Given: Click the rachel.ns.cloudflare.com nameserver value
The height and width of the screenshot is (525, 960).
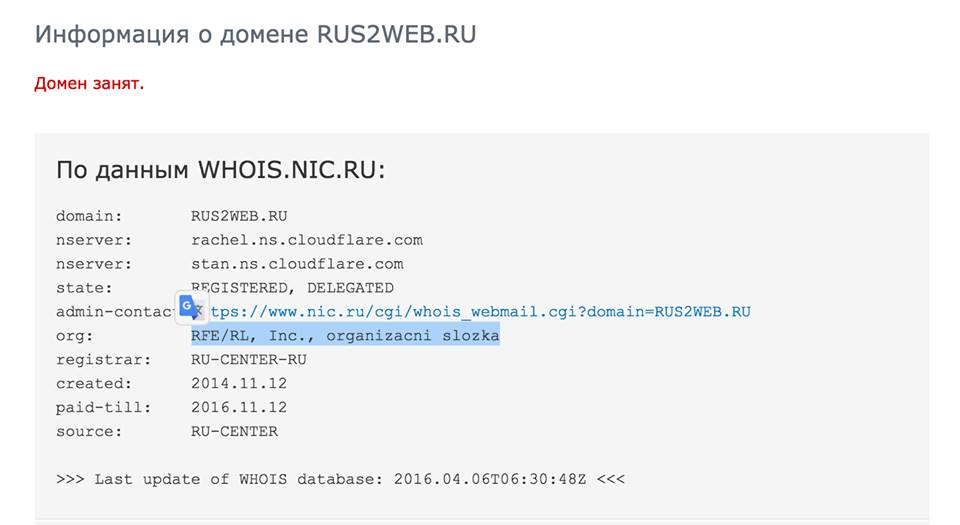Looking at the screenshot, I should [307, 240].
